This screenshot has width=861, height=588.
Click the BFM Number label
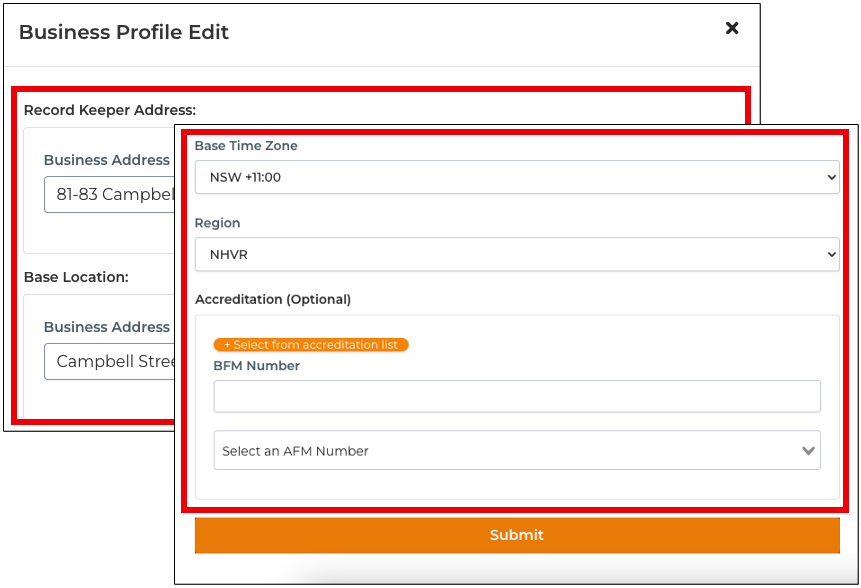tap(257, 366)
